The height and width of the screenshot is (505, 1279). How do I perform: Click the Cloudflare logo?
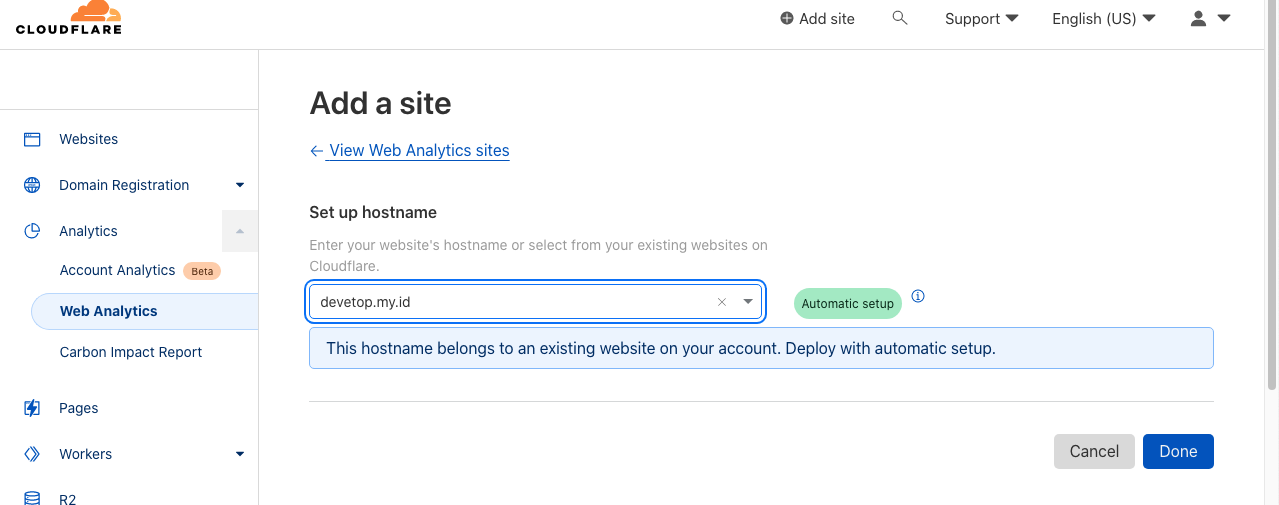[x=69, y=18]
